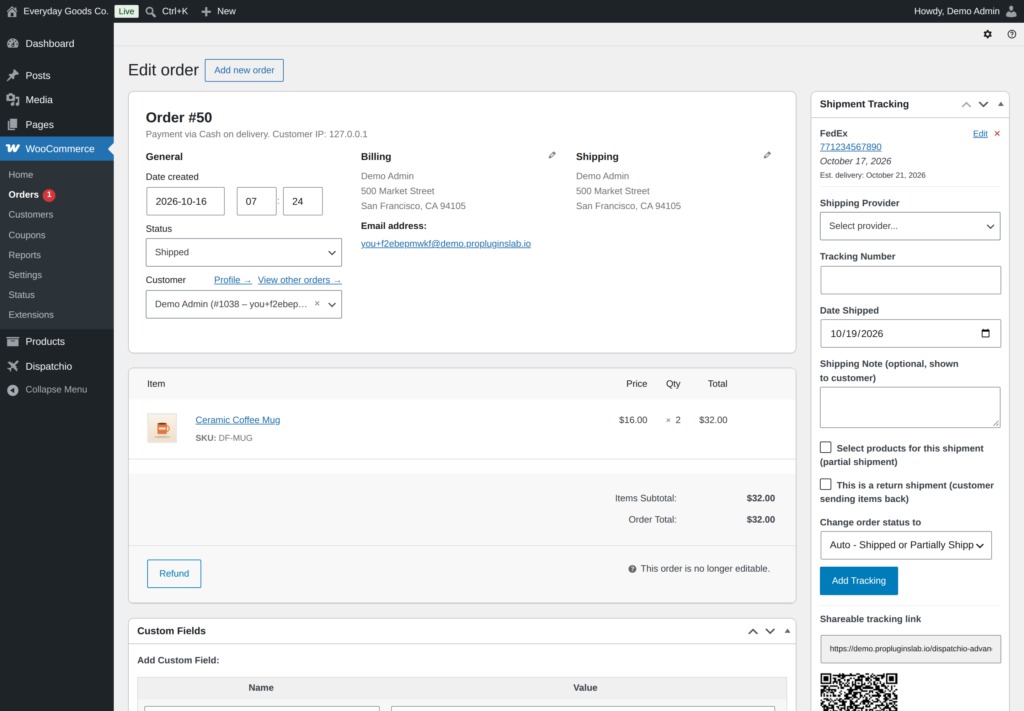Click the Tracking Number input field
The width and height of the screenshot is (1024, 711).
tap(910, 280)
